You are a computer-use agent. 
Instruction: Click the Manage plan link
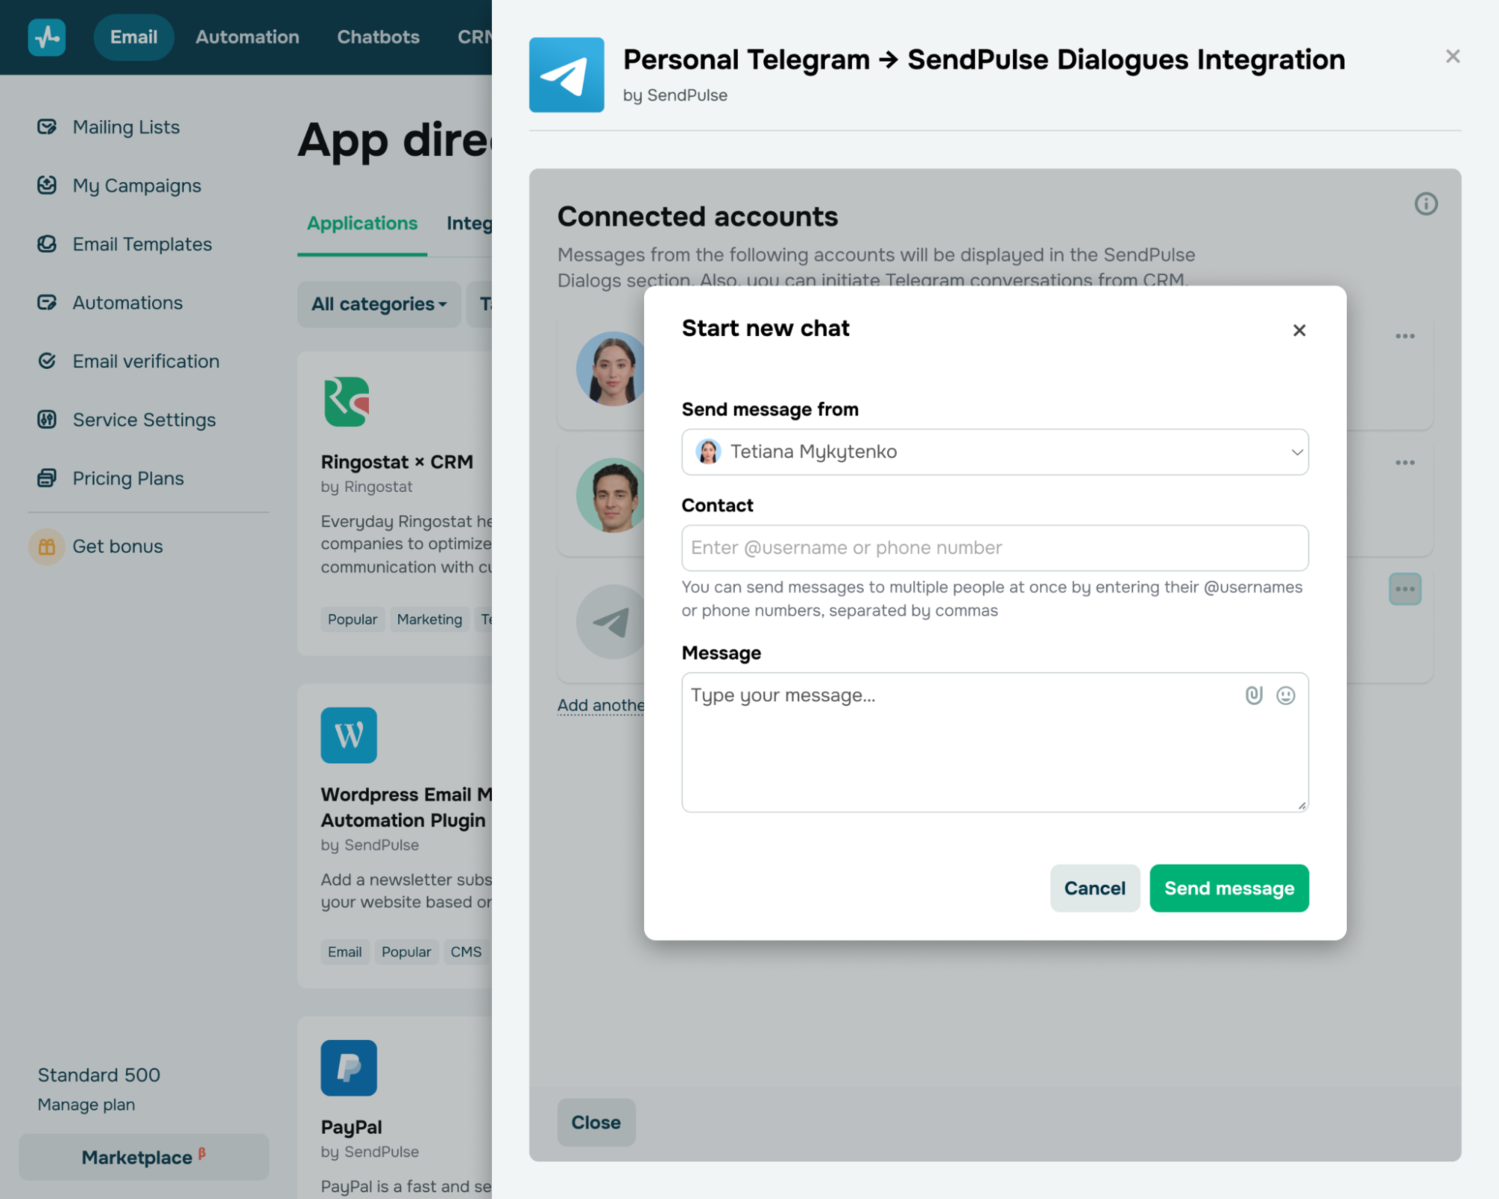click(x=86, y=1104)
